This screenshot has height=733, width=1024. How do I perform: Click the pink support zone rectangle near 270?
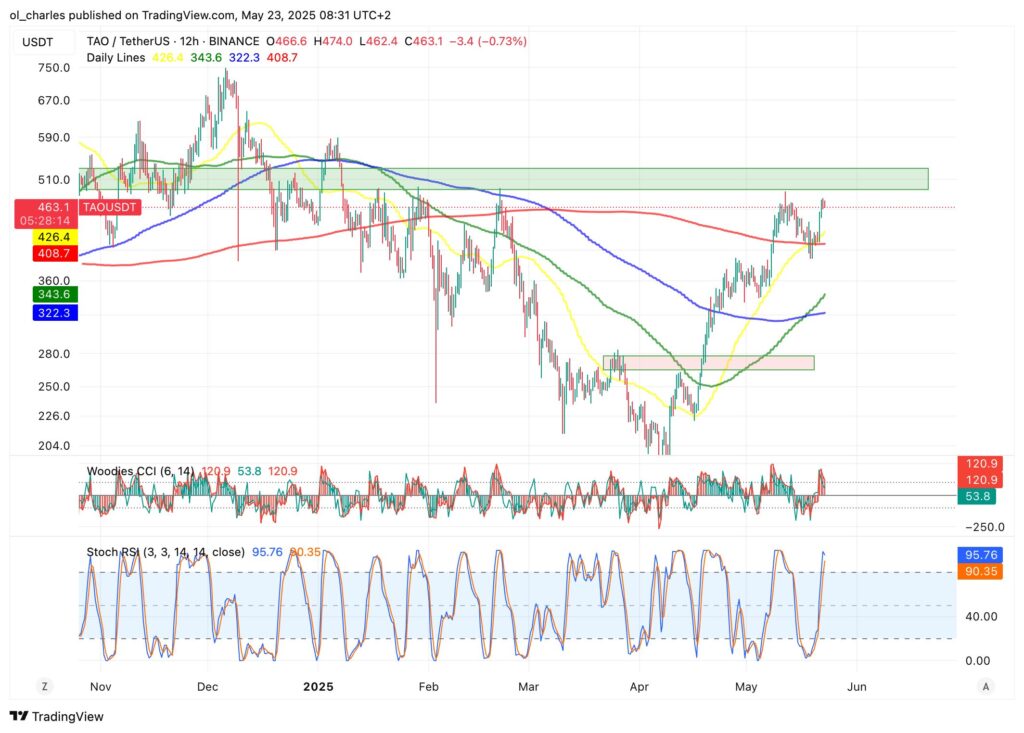[708, 362]
